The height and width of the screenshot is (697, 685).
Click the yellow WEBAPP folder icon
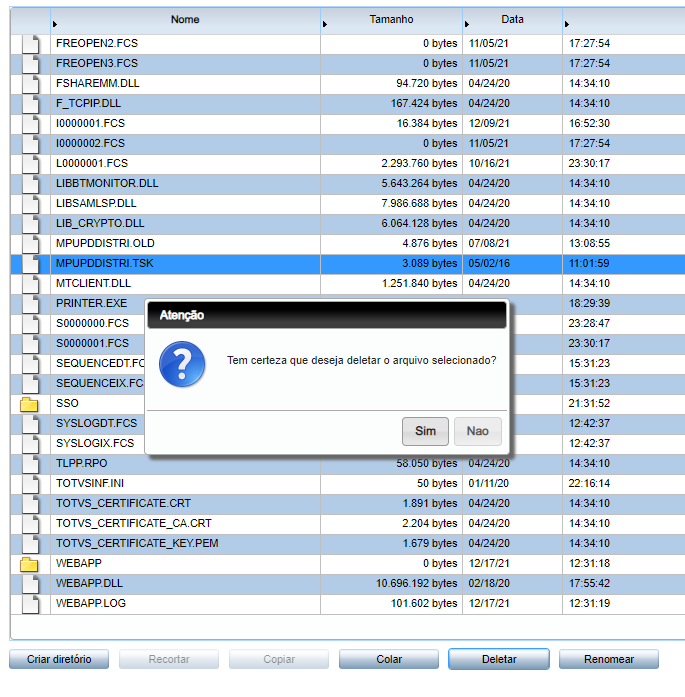(29, 564)
